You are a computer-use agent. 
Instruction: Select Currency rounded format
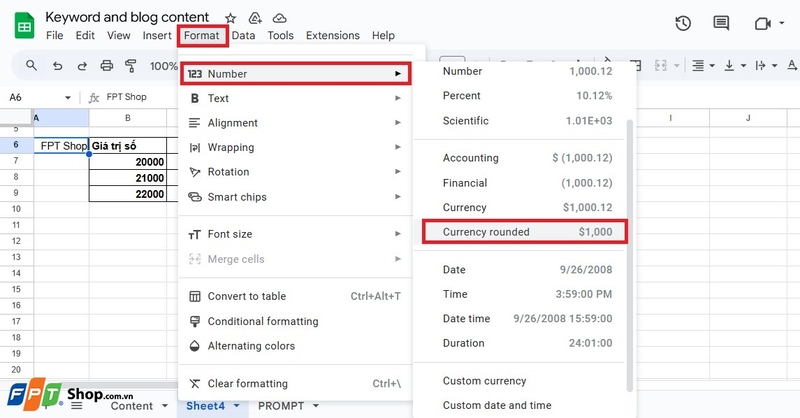coord(524,232)
